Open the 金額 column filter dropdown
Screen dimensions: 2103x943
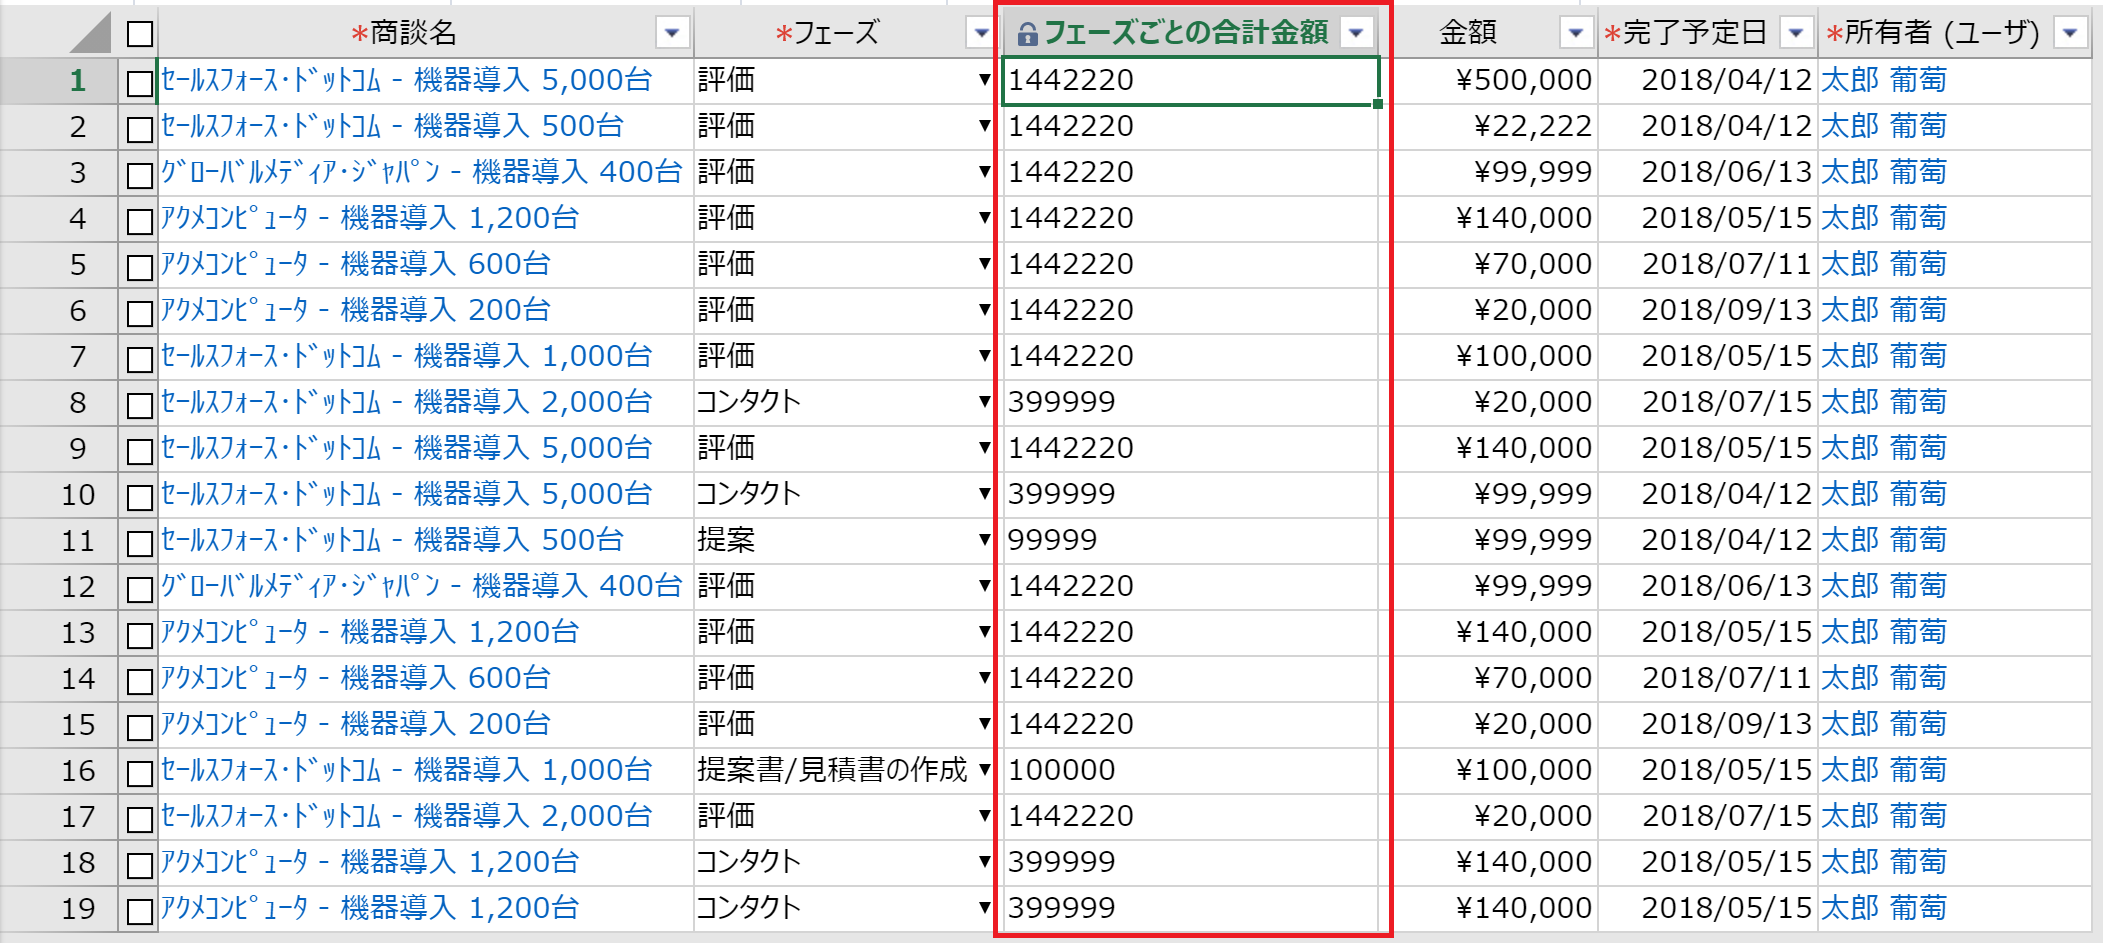click(1576, 33)
